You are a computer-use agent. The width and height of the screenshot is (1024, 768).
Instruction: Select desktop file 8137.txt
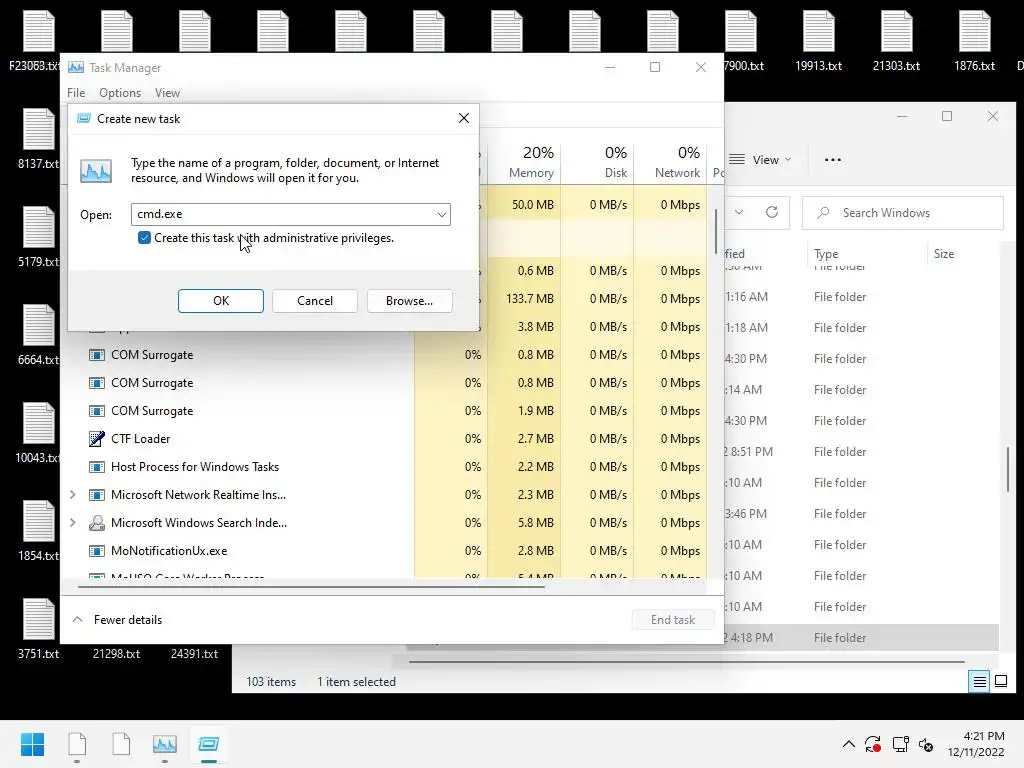pyautogui.click(x=38, y=139)
